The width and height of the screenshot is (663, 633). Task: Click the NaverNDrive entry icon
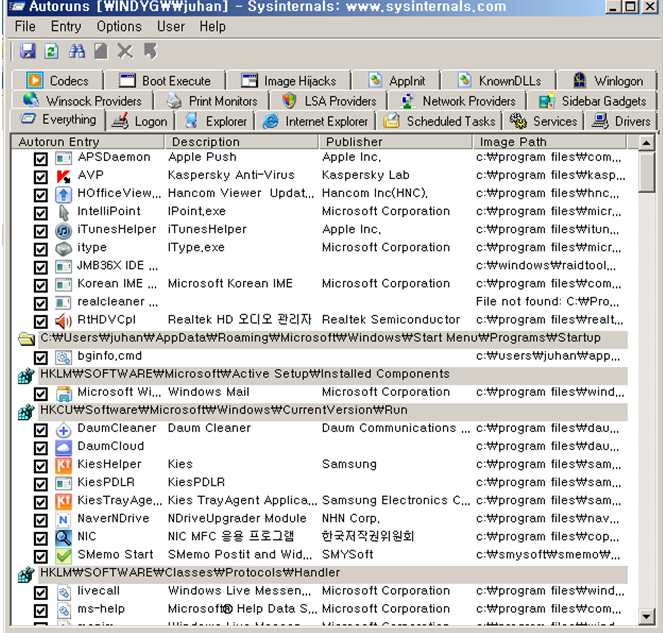[x=63, y=520]
